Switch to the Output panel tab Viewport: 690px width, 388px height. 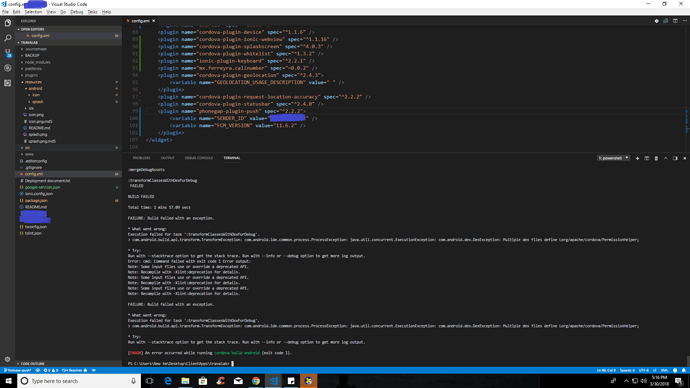pyautogui.click(x=167, y=158)
